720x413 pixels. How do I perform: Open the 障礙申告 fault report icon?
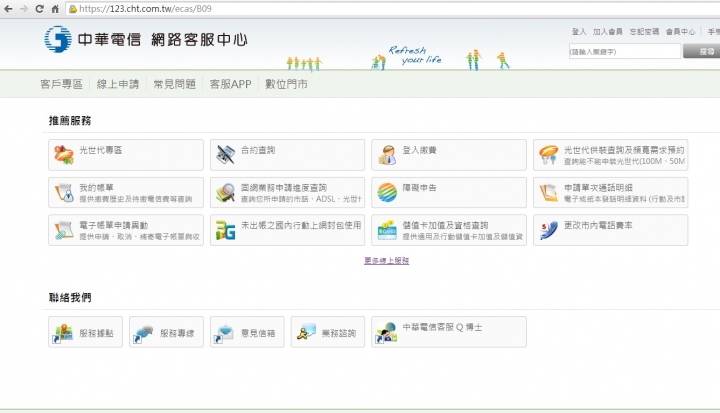[387, 192]
